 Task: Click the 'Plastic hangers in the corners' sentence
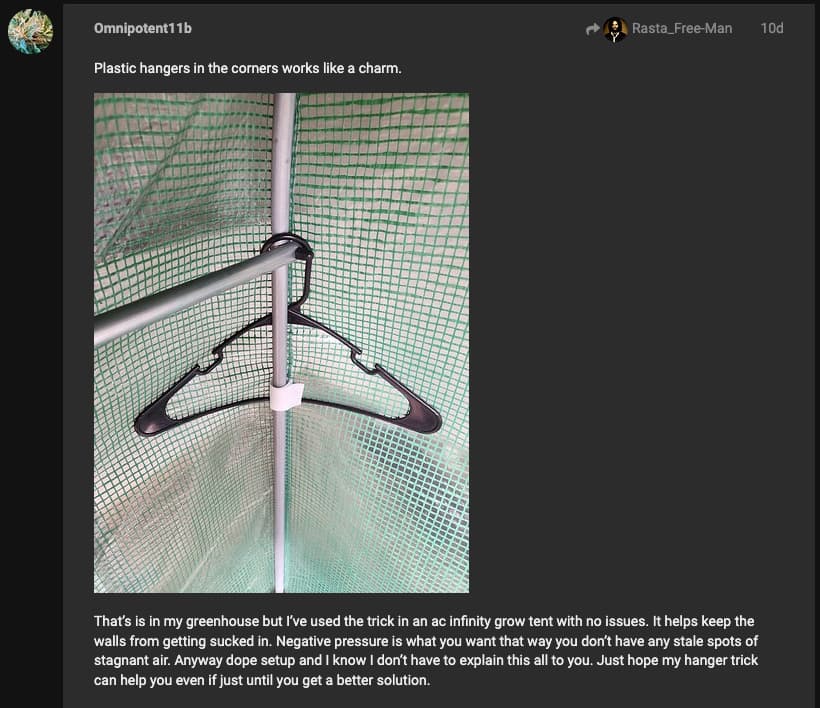tap(248, 68)
